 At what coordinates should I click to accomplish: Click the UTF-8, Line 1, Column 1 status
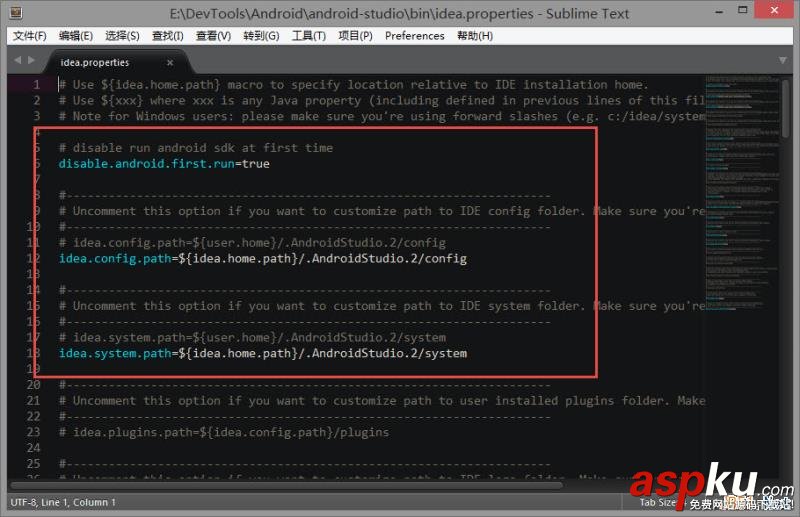point(63,502)
